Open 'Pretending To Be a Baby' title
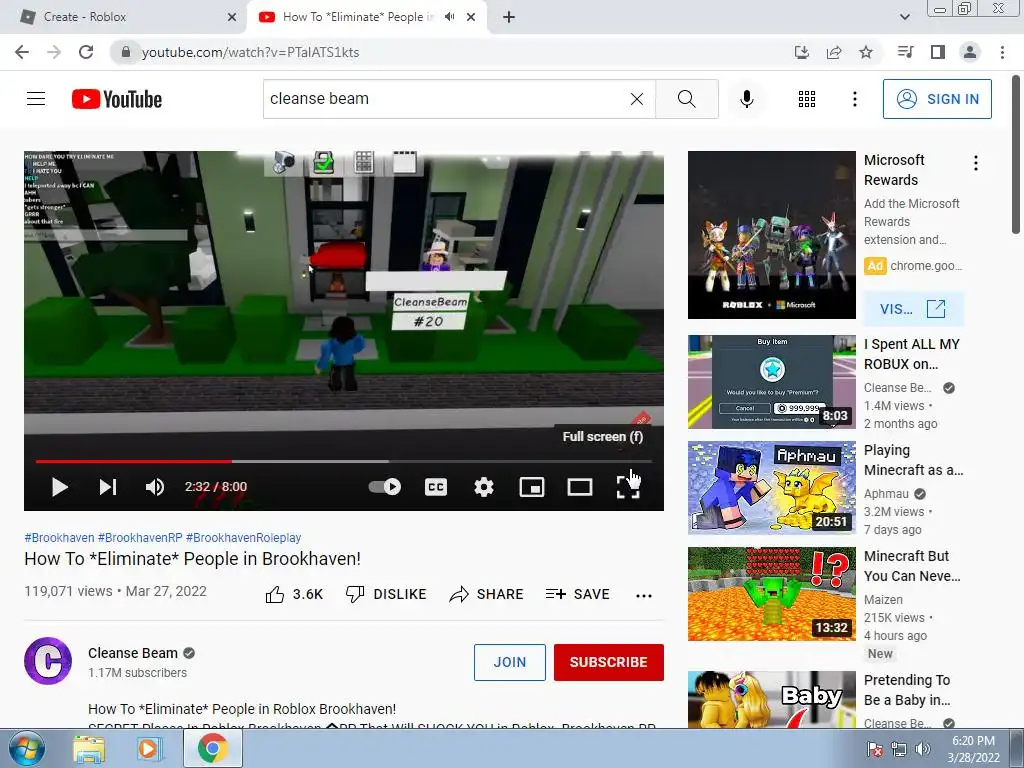The image size is (1024, 768). point(906,690)
